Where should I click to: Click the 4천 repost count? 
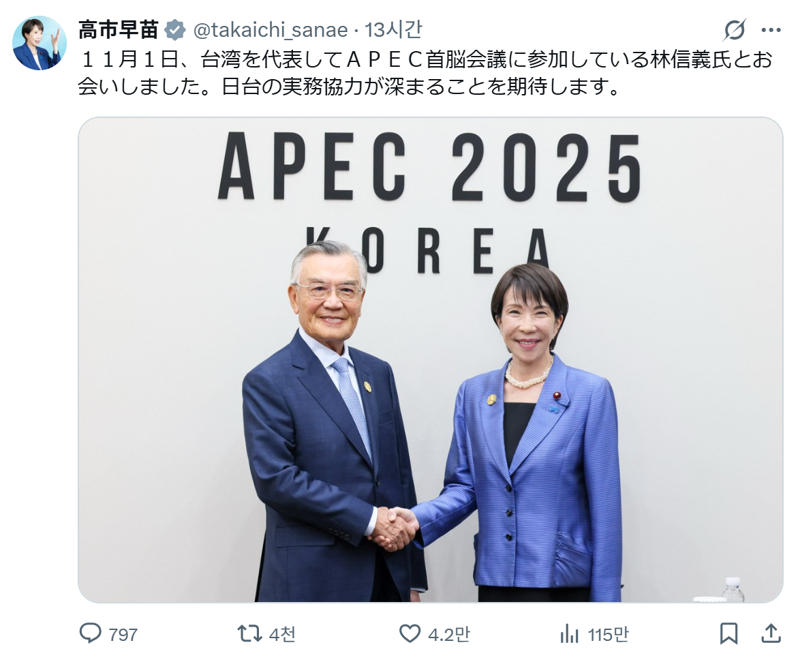tap(283, 634)
